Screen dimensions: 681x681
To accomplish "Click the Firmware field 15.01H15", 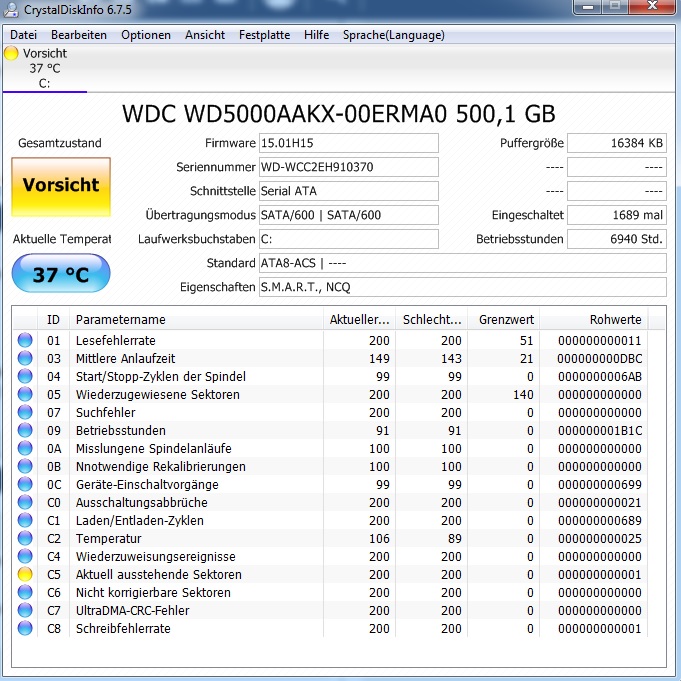I will pos(349,143).
